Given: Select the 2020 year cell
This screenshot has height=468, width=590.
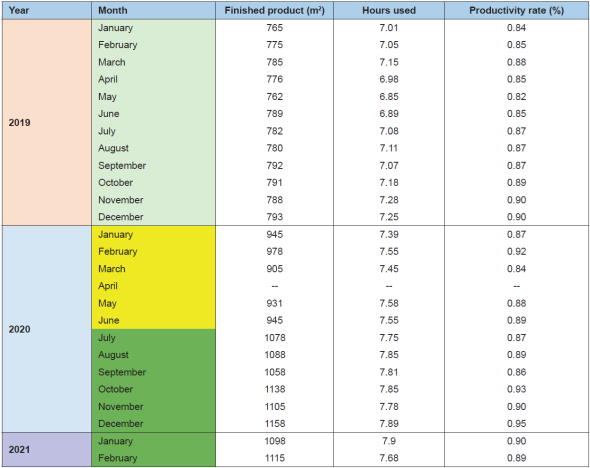Looking at the screenshot, I should [47, 329].
